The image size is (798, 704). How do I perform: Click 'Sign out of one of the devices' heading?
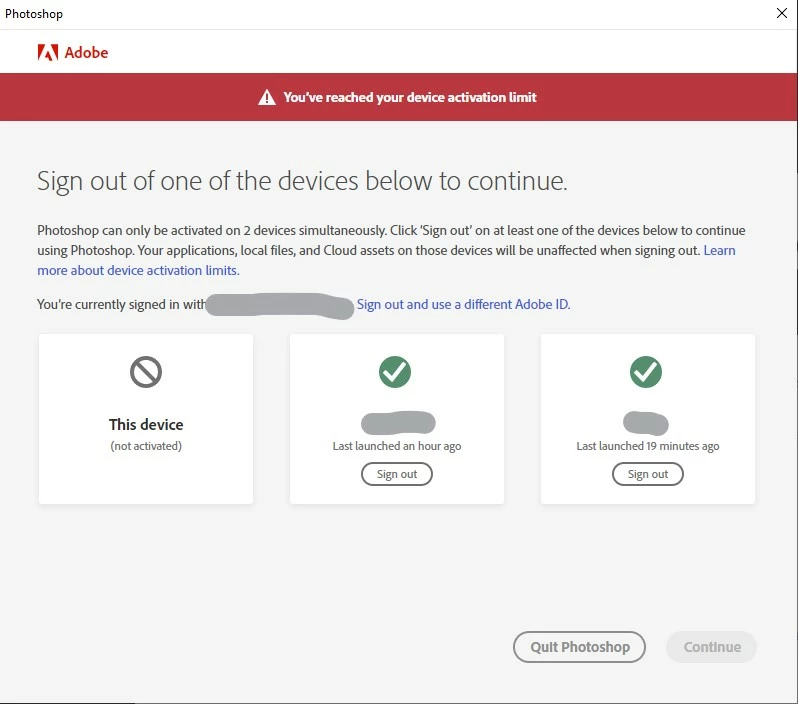point(302,181)
